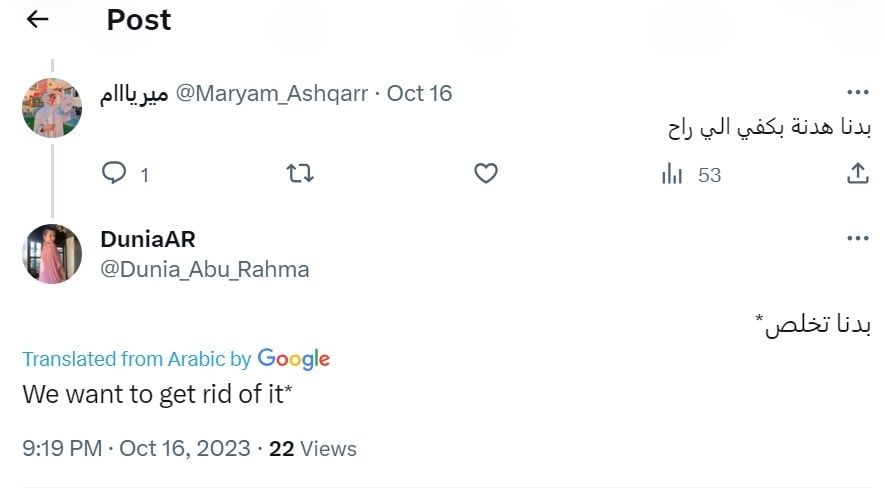885x490 pixels.
Task: Open more options on Maryam's post
Action: tap(857, 93)
